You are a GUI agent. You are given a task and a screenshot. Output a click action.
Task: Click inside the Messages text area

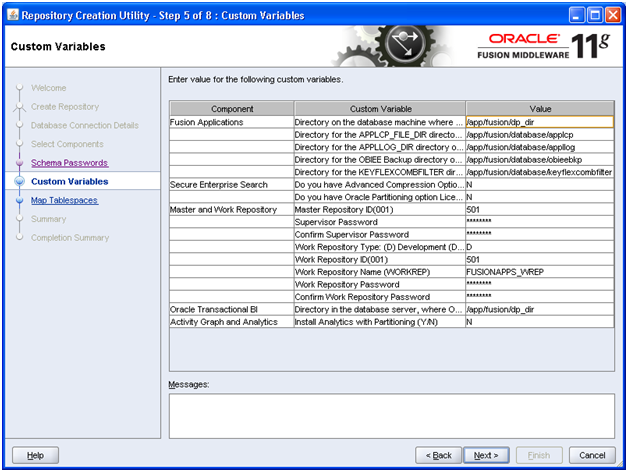pyautogui.click(x=392, y=416)
